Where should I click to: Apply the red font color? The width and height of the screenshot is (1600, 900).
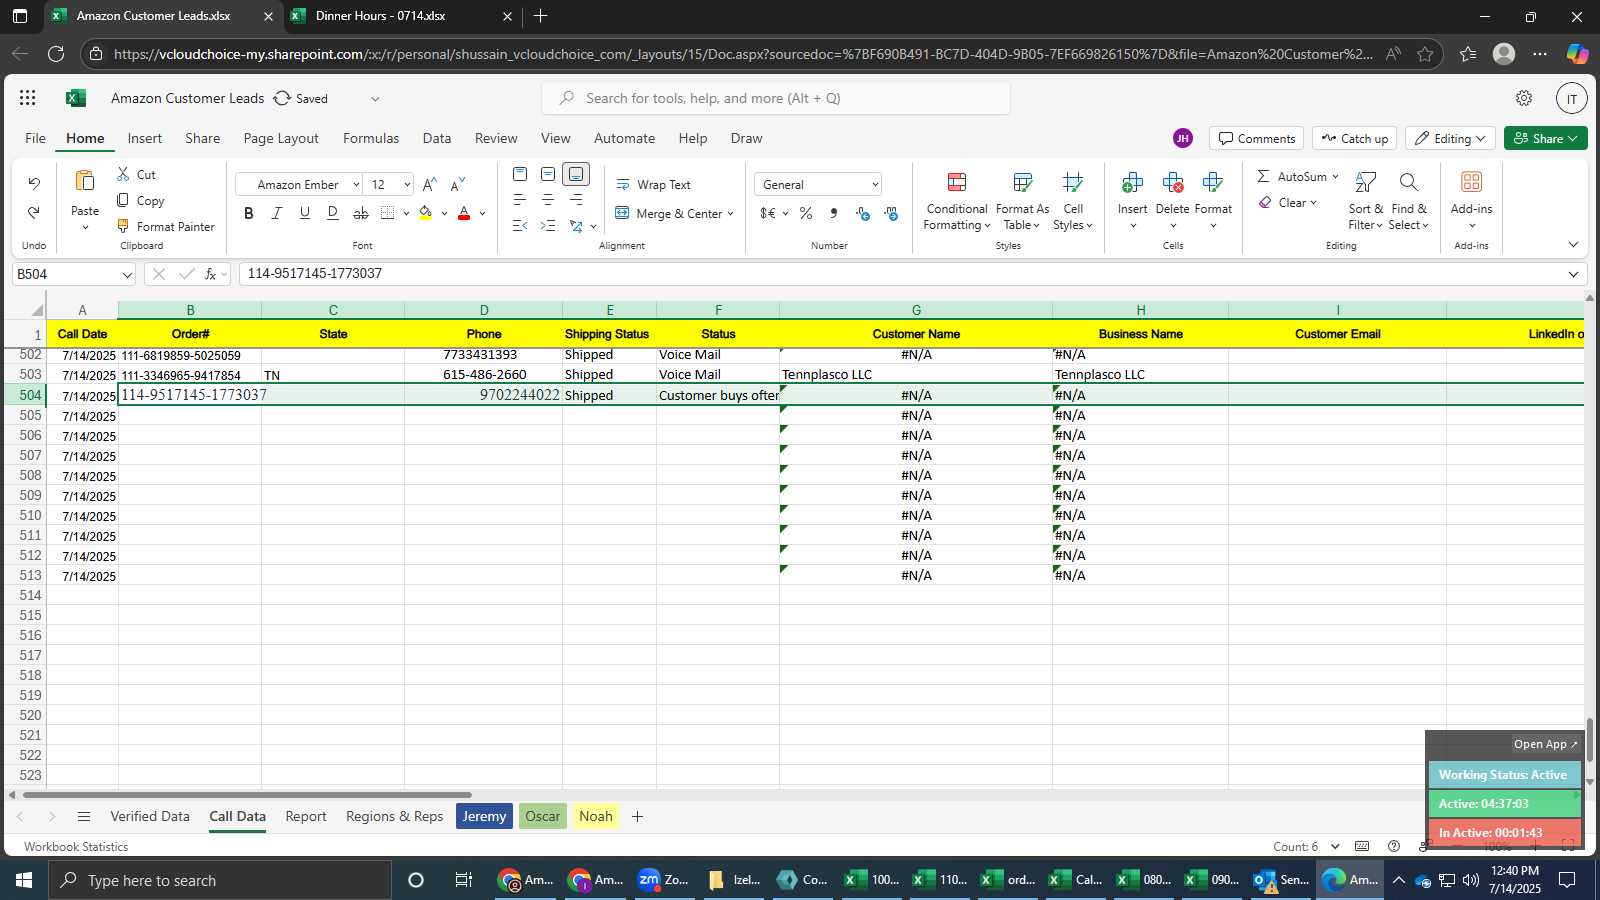click(x=464, y=213)
